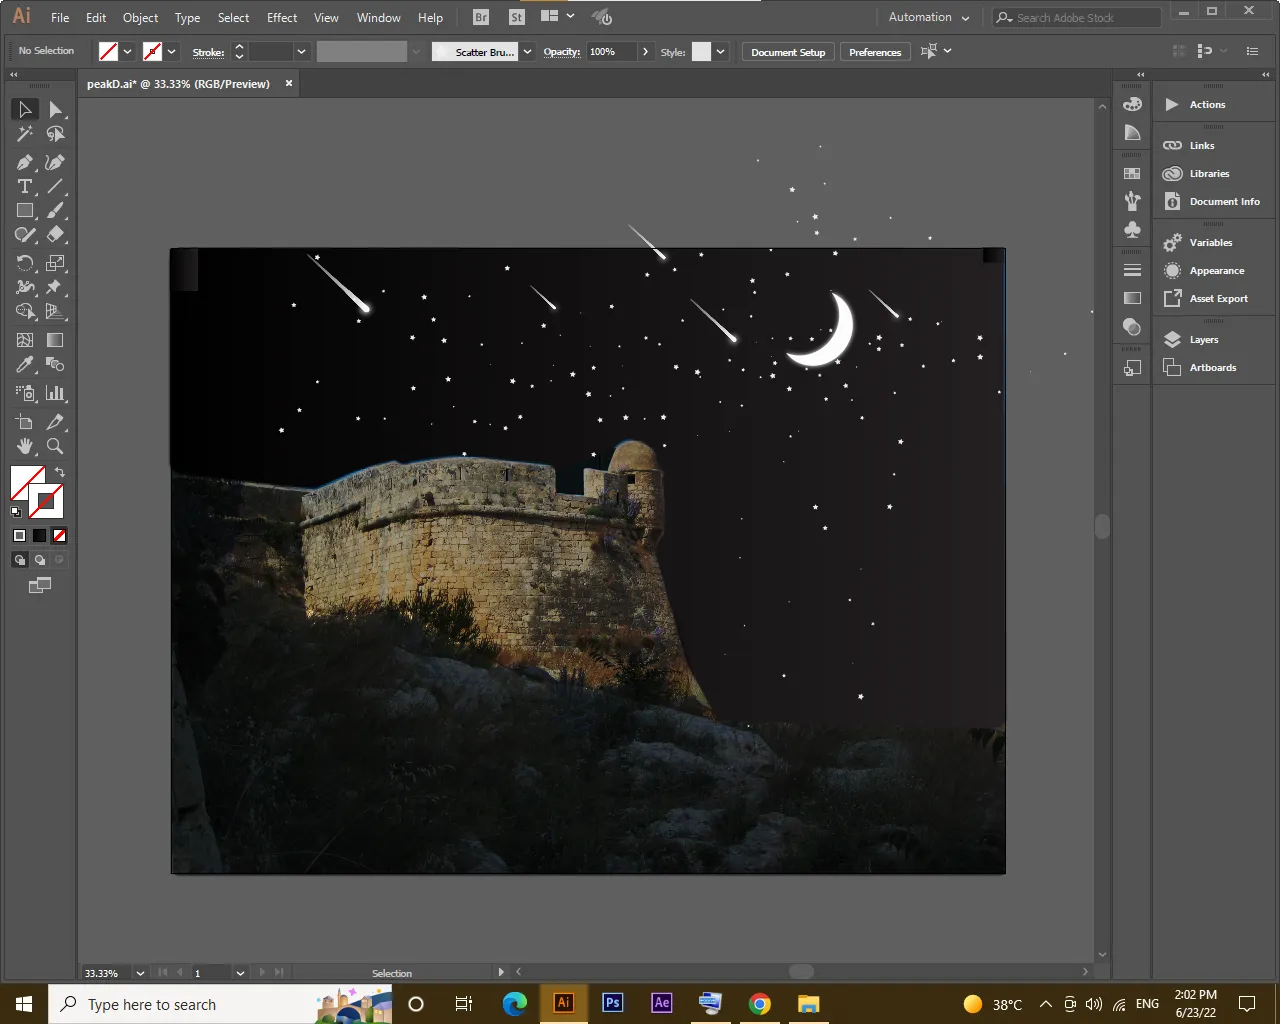Activate the Slice tool

coord(56,422)
